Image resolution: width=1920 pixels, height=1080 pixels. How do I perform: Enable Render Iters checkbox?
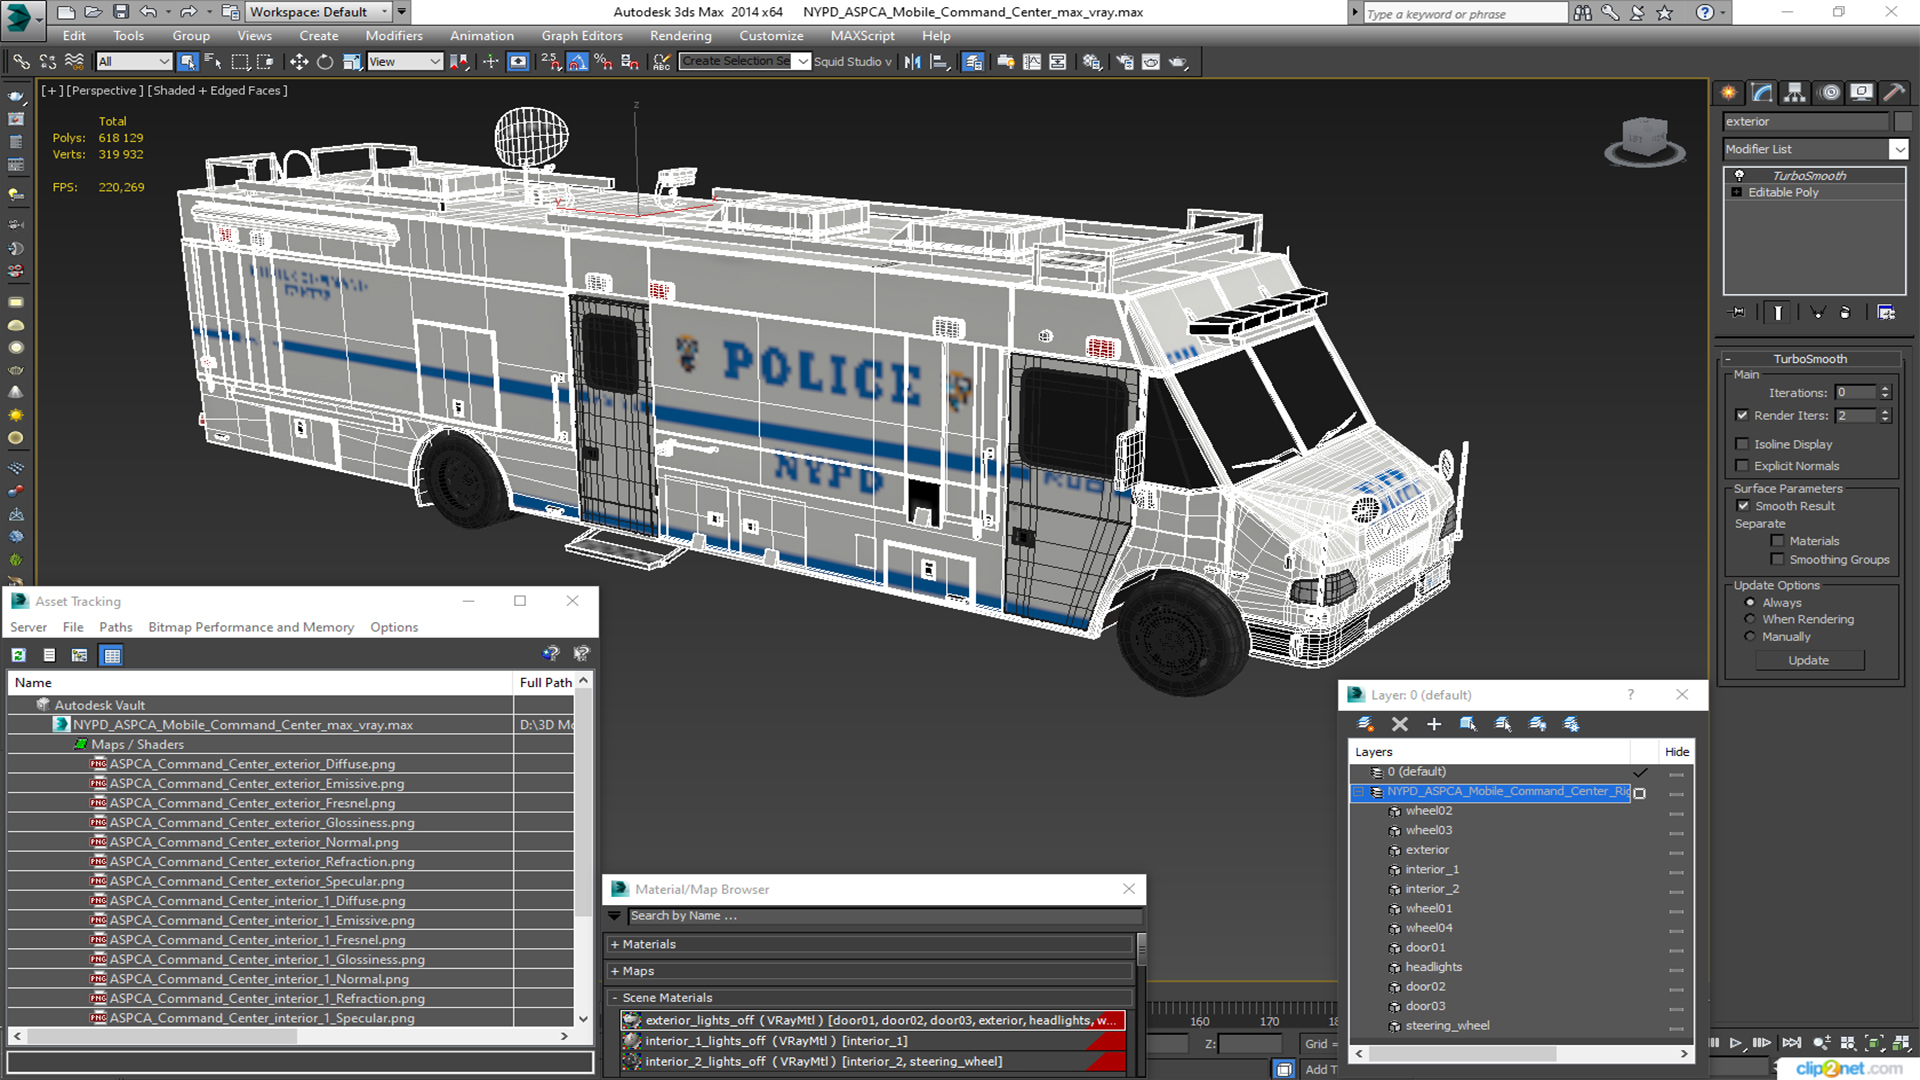[1742, 415]
